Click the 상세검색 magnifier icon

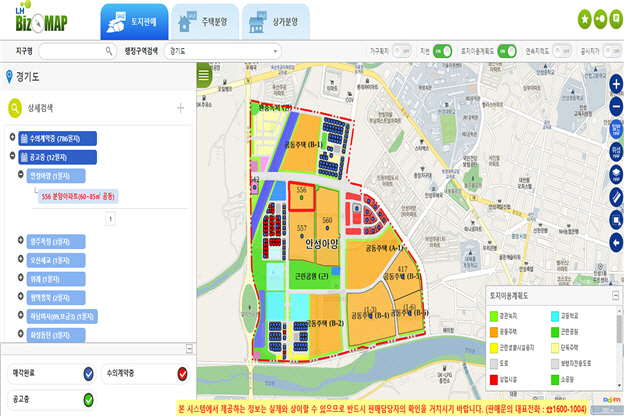tap(15, 107)
